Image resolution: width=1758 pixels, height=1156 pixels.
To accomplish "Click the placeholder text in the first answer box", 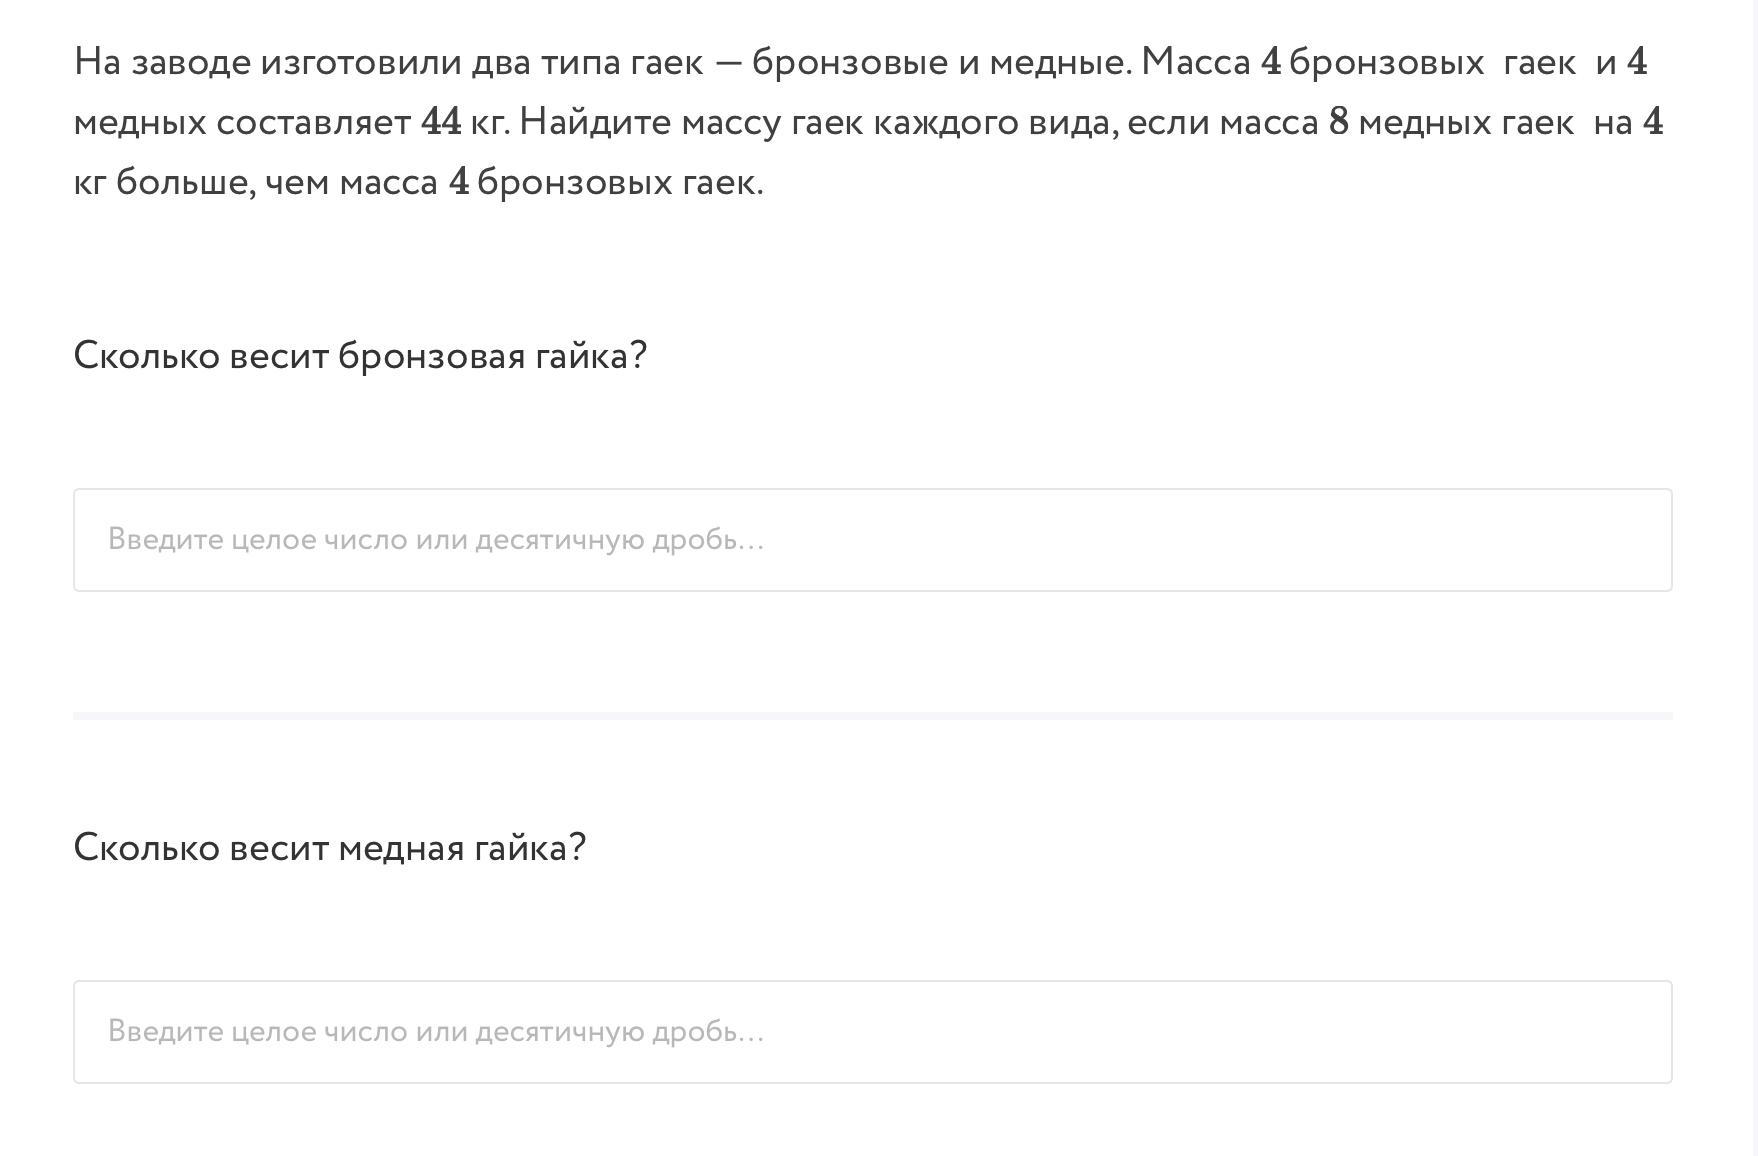I will 436,540.
